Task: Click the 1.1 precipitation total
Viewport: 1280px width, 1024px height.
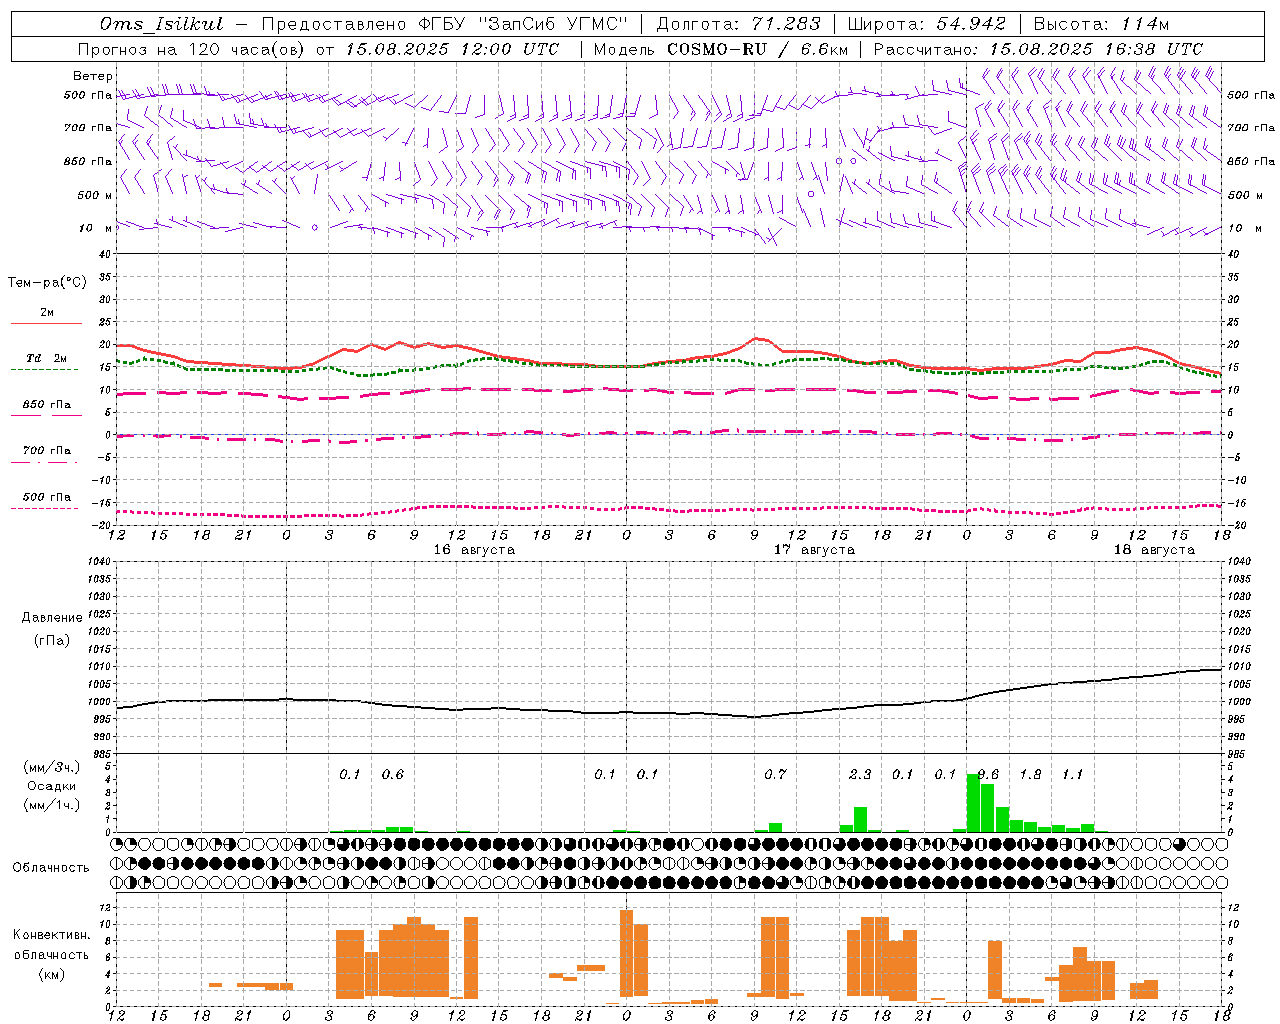Action: [x=1072, y=775]
